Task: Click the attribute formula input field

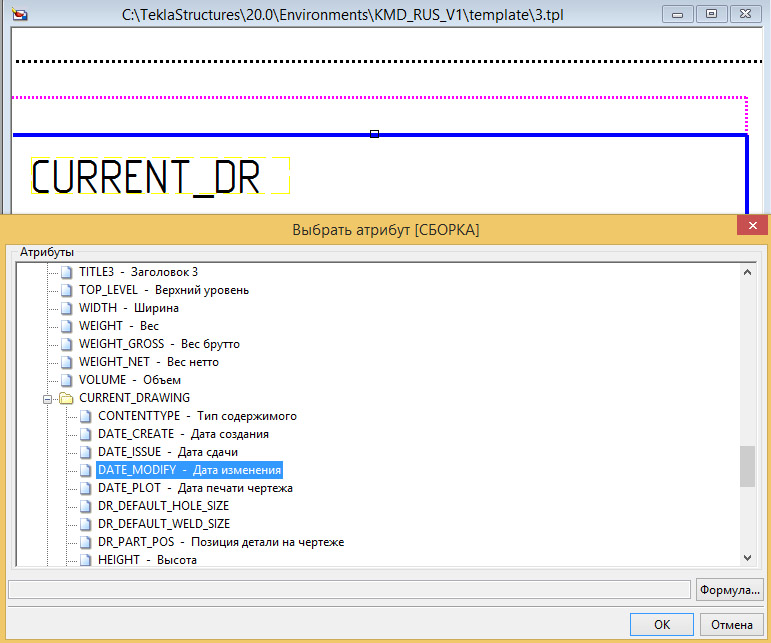Action: (350, 590)
